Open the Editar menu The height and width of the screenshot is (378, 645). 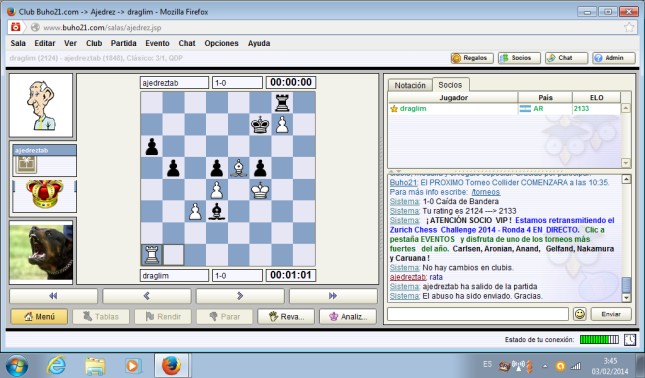pyautogui.click(x=44, y=43)
